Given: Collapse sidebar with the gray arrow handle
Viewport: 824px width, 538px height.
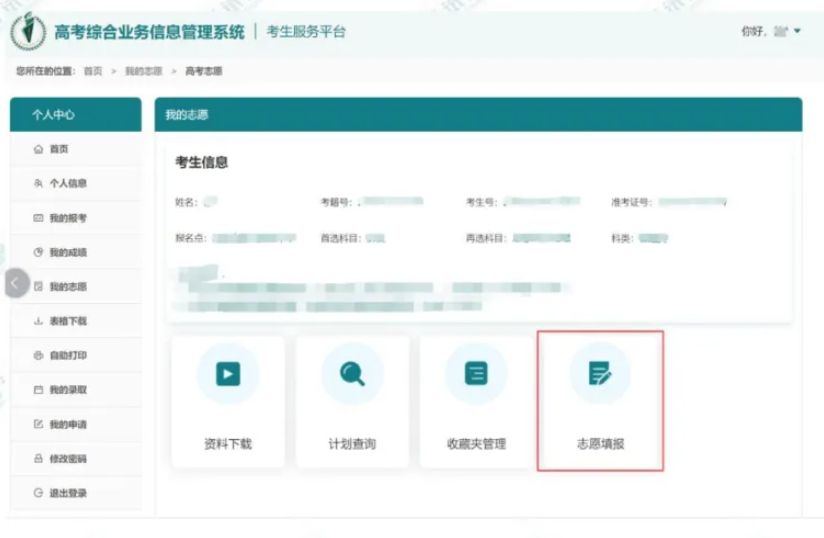Looking at the screenshot, I should (x=16, y=283).
